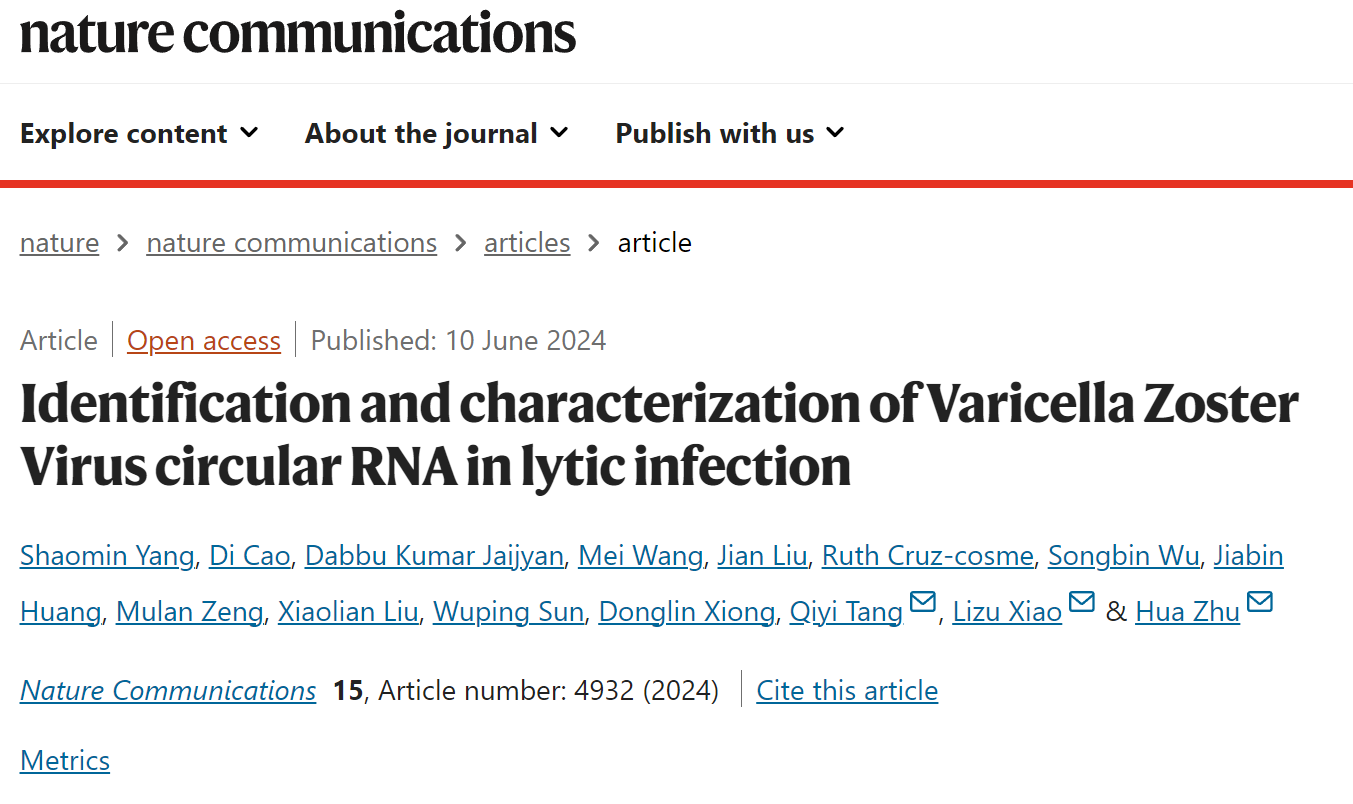This screenshot has height=804, width=1353.
Task: Click the envelope icon next to Hua Zhu
Action: point(1260,603)
